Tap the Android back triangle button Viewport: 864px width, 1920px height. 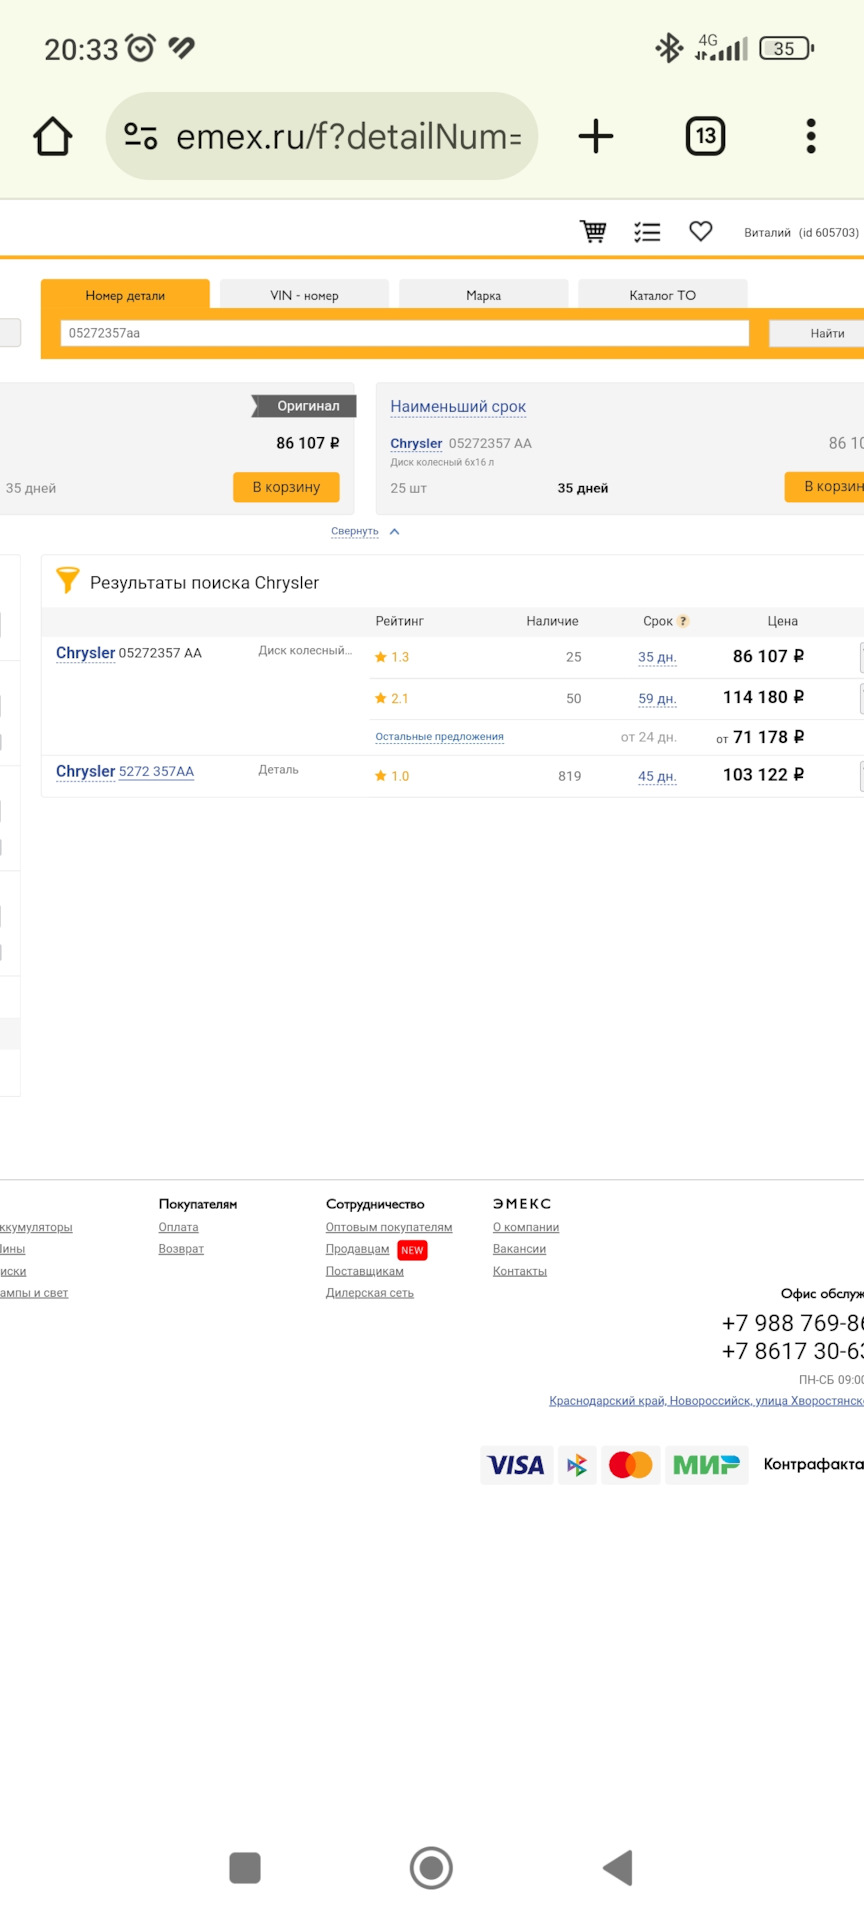(x=618, y=1868)
